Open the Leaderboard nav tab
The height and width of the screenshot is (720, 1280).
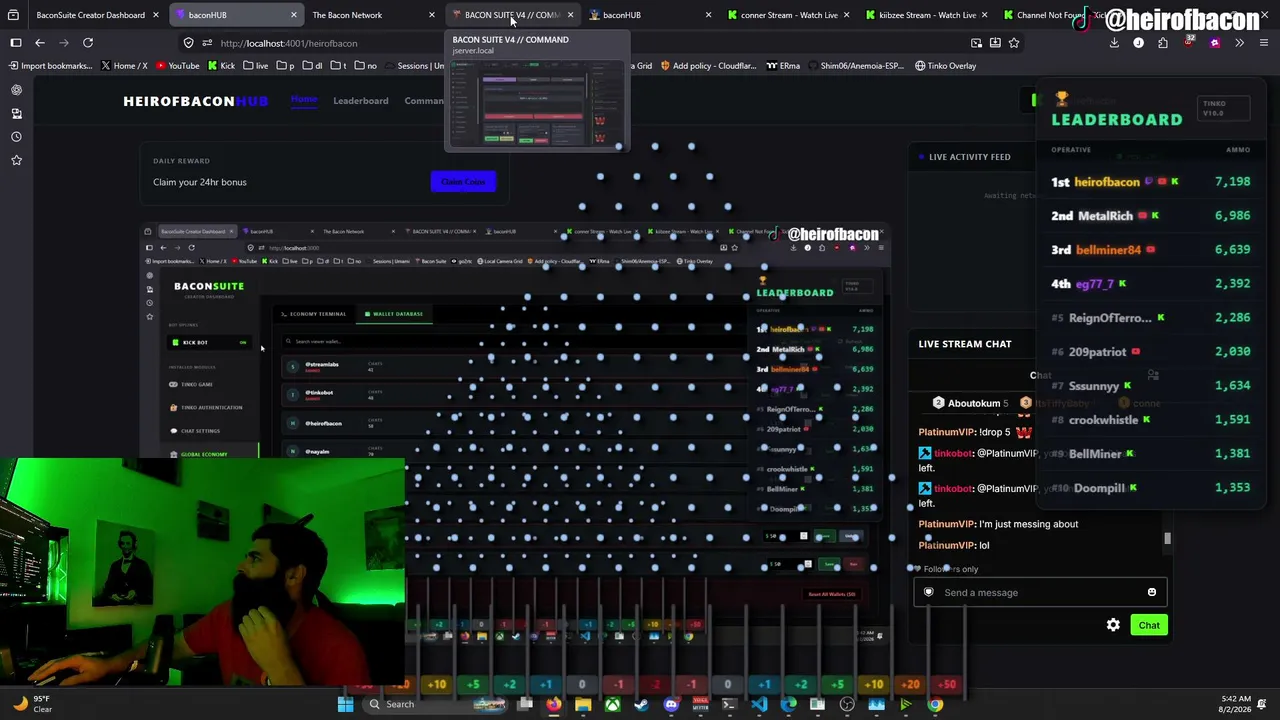(x=361, y=101)
